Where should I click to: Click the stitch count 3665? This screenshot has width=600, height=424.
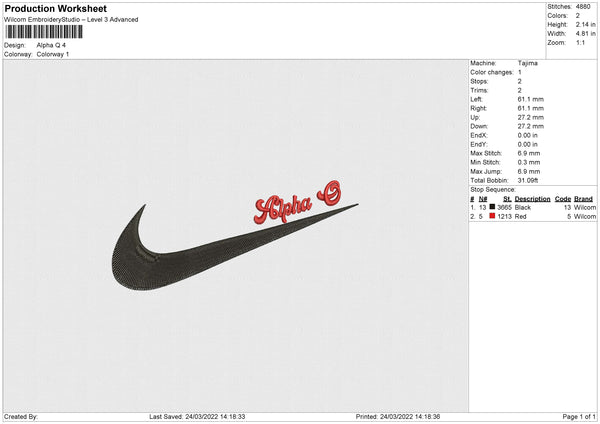click(504, 207)
